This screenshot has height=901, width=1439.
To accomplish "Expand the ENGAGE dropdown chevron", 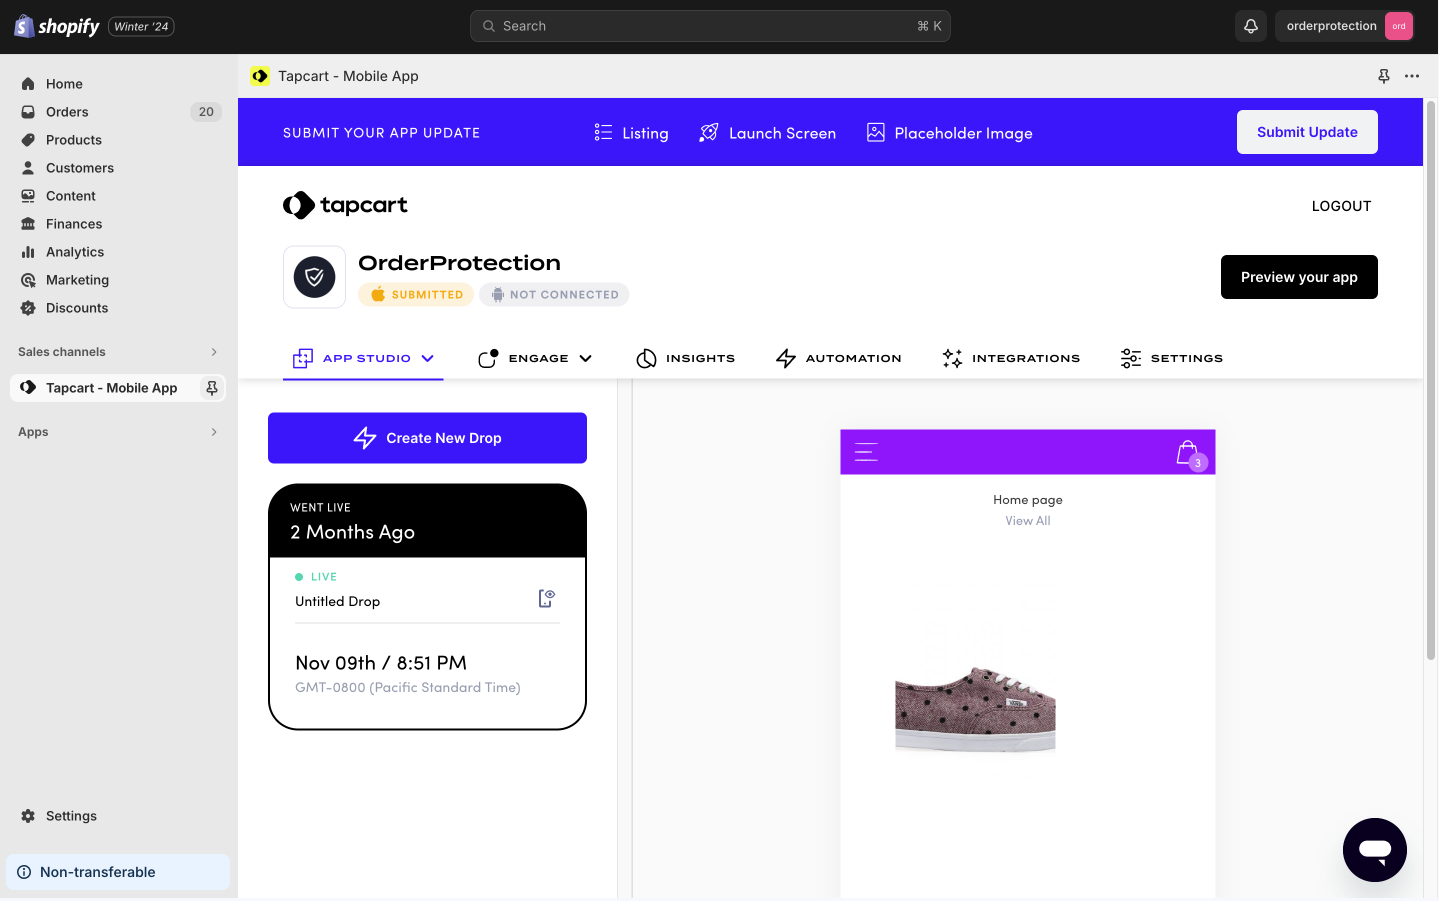I will 586,358.
